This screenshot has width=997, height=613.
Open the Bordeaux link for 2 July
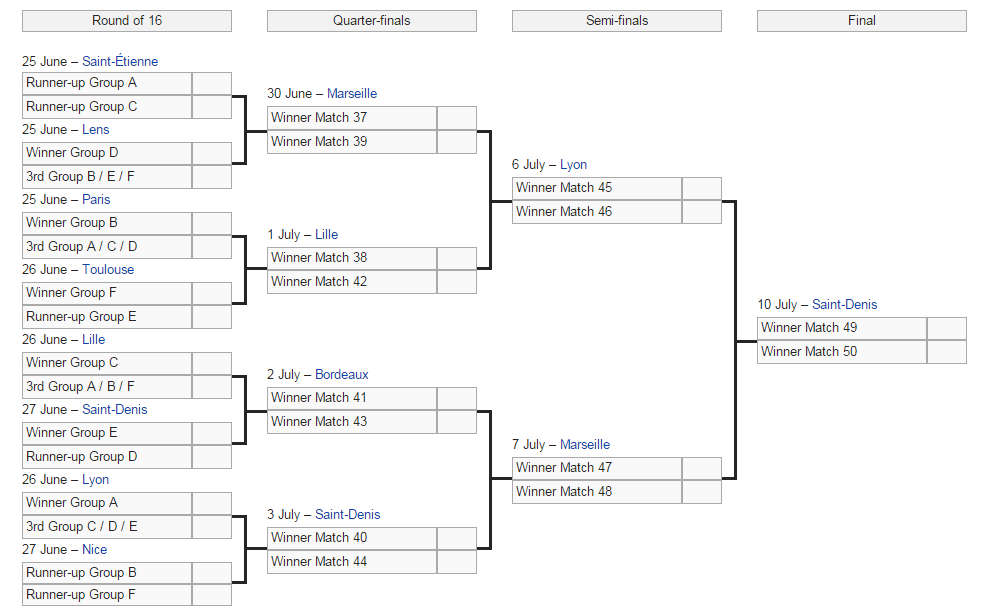(342, 374)
